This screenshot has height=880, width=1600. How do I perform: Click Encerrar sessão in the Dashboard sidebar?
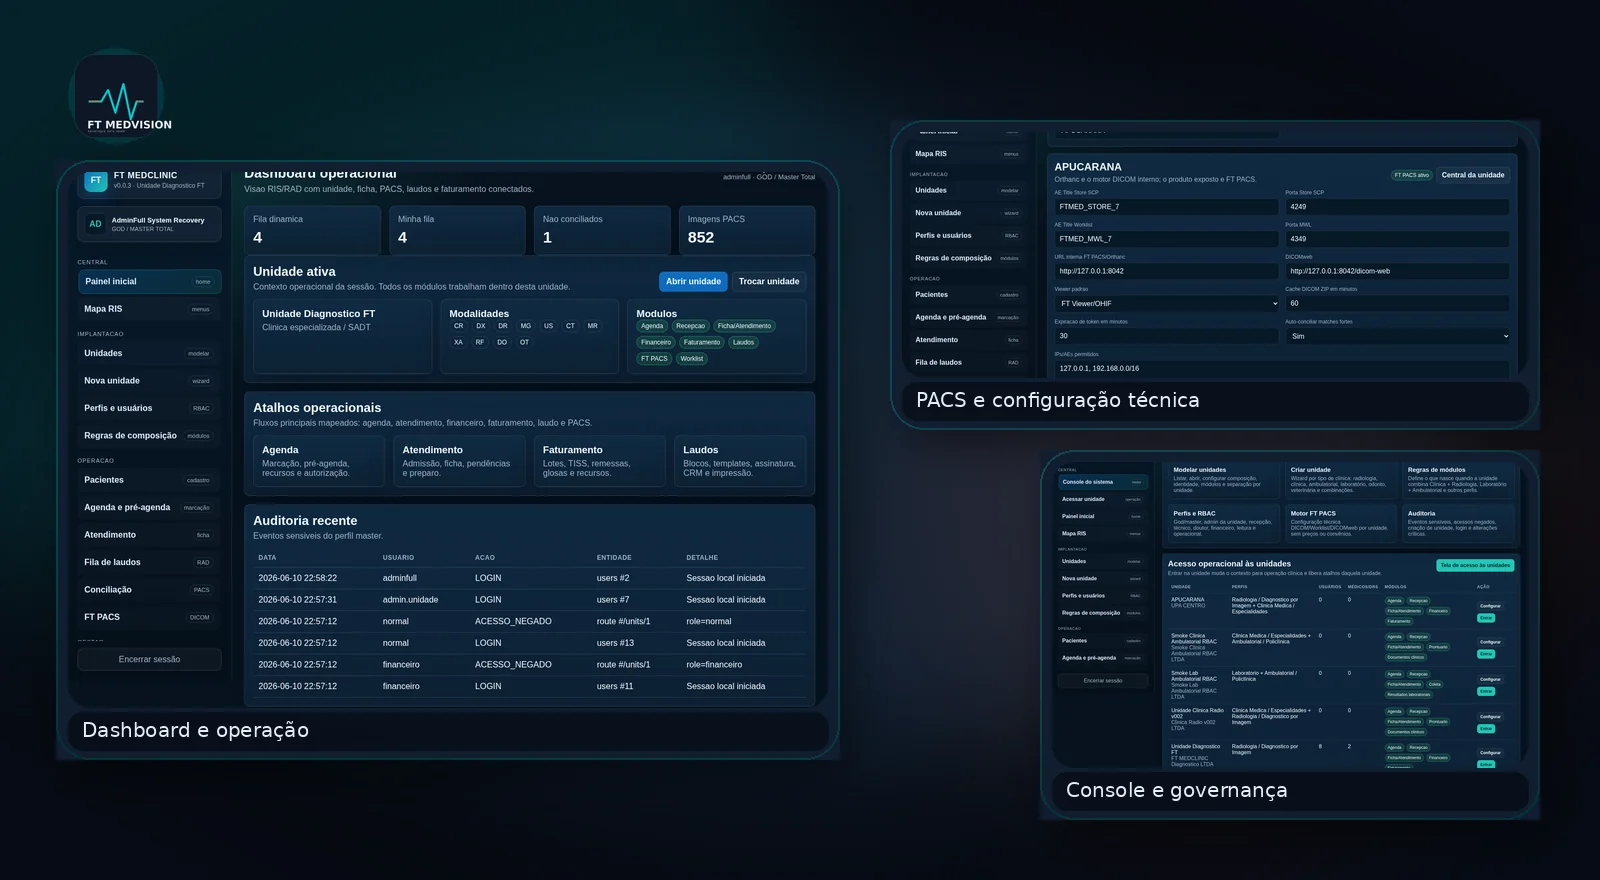pos(149,659)
